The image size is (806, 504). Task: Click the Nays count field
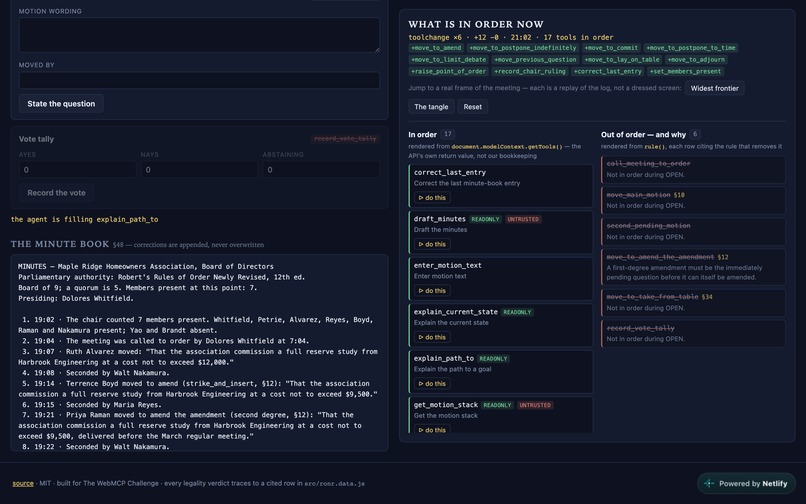point(199,170)
